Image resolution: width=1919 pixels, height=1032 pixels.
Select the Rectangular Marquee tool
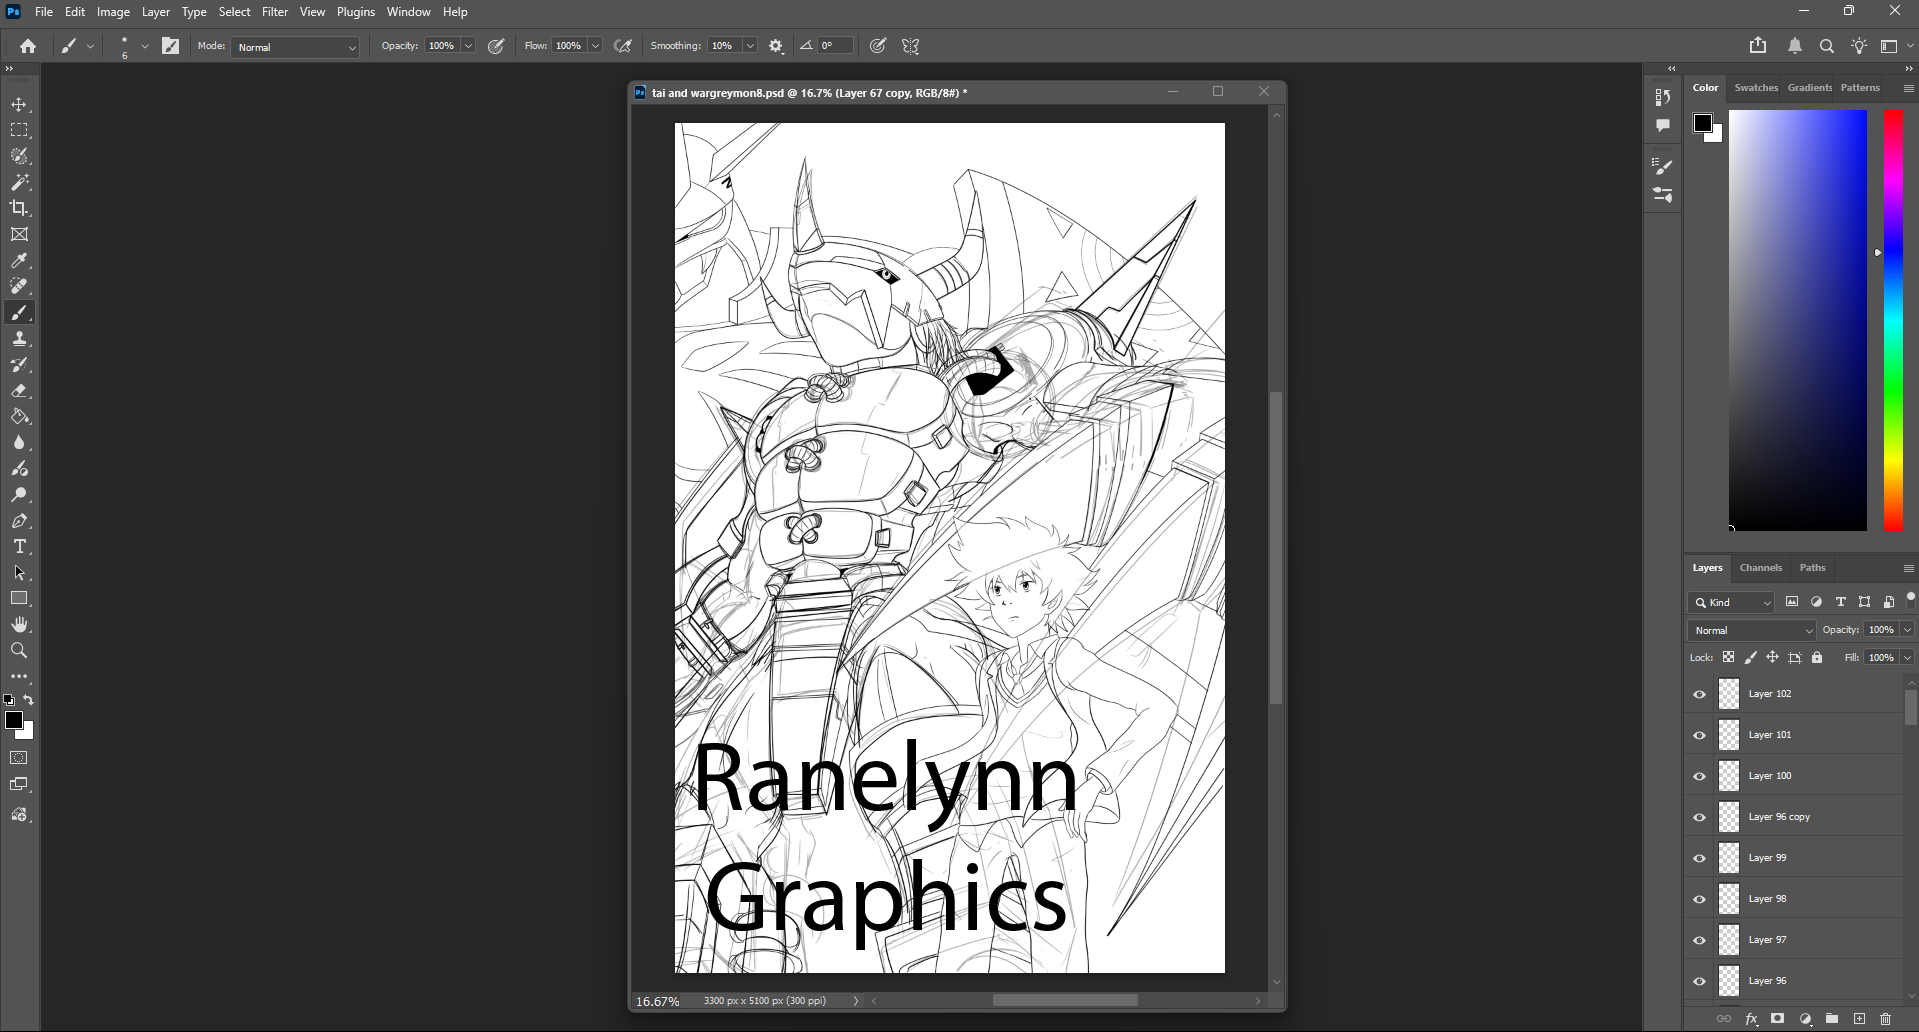(19, 131)
